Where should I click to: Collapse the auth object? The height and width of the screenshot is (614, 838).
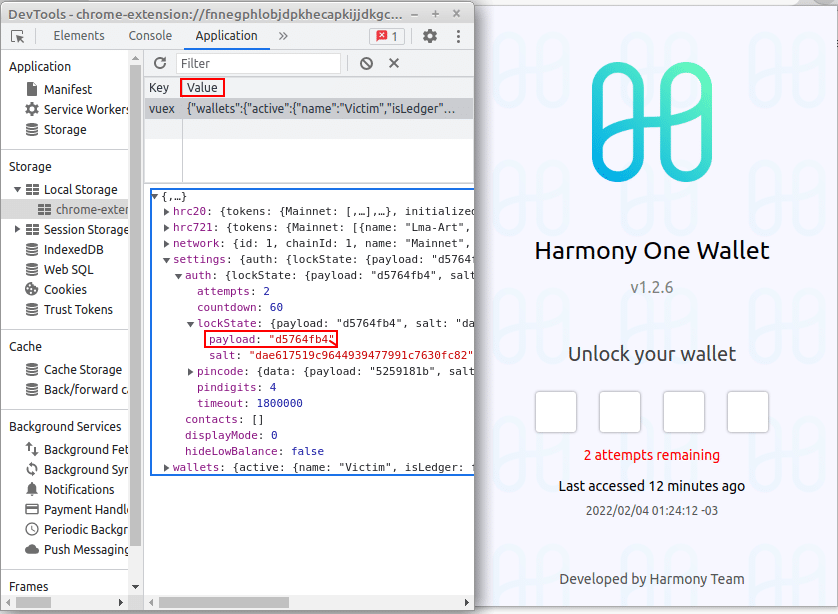tap(179, 276)
